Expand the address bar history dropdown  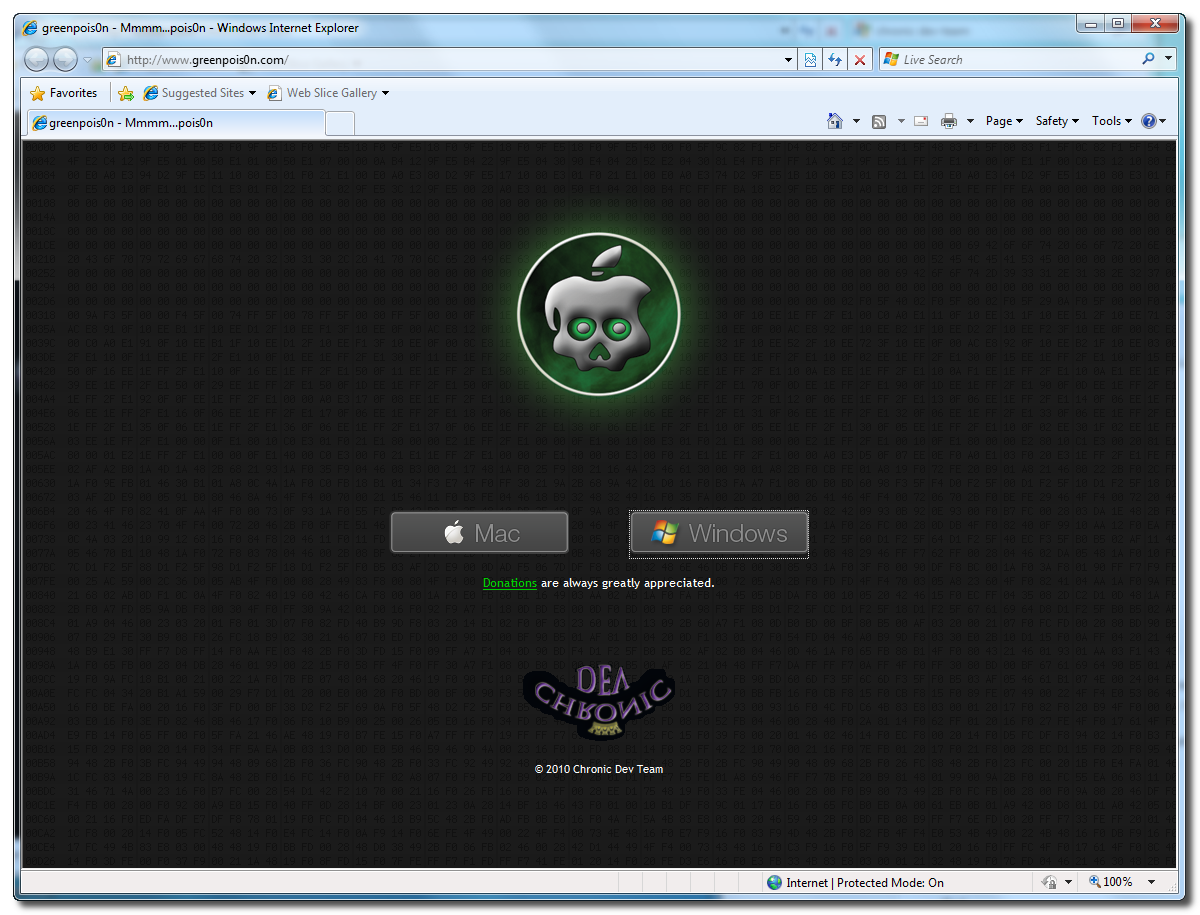788,60
